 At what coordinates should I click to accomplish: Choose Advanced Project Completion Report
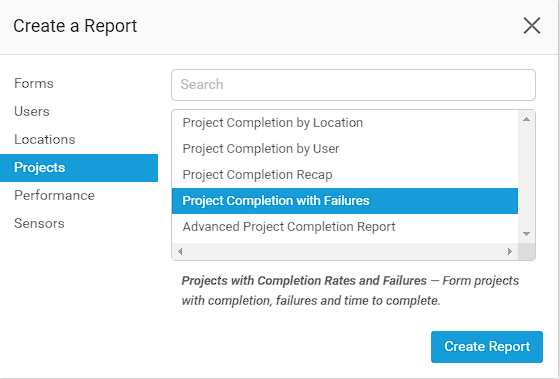point(345,227)
